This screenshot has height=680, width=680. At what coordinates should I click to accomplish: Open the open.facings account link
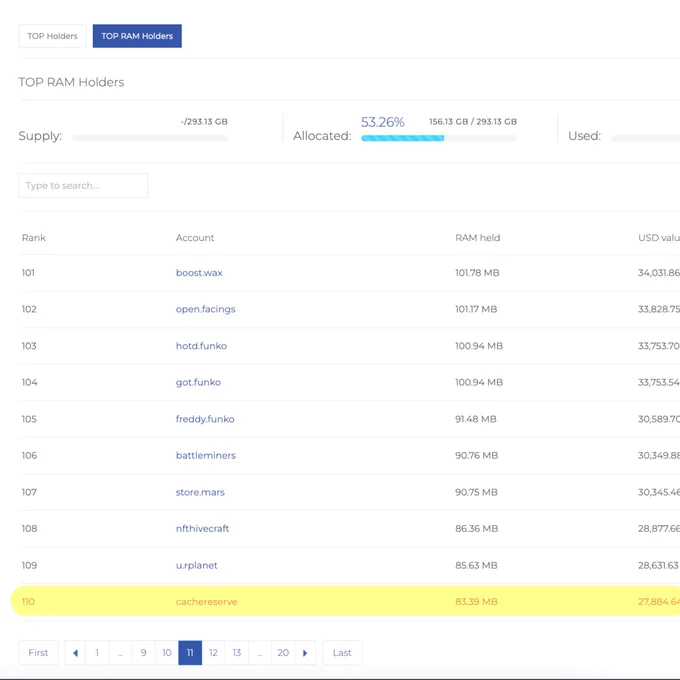point(206,309)
